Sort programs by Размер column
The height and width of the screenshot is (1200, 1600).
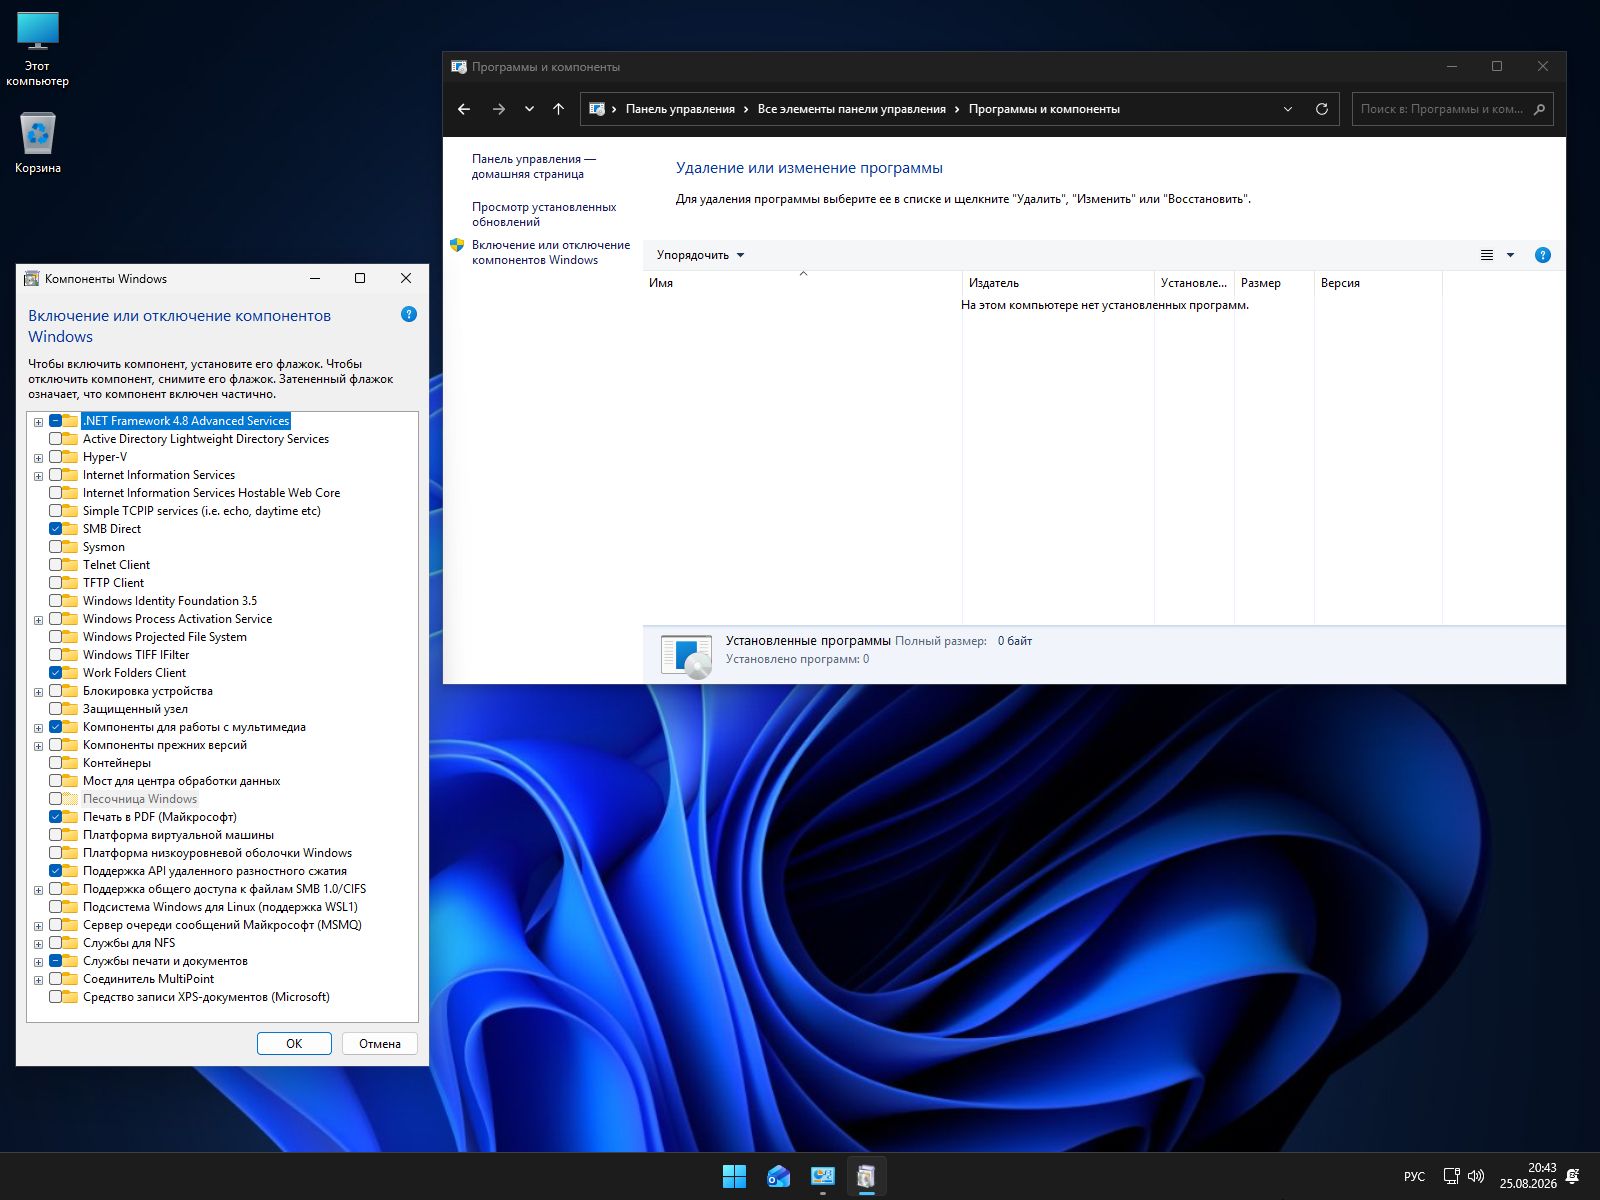1274,283
